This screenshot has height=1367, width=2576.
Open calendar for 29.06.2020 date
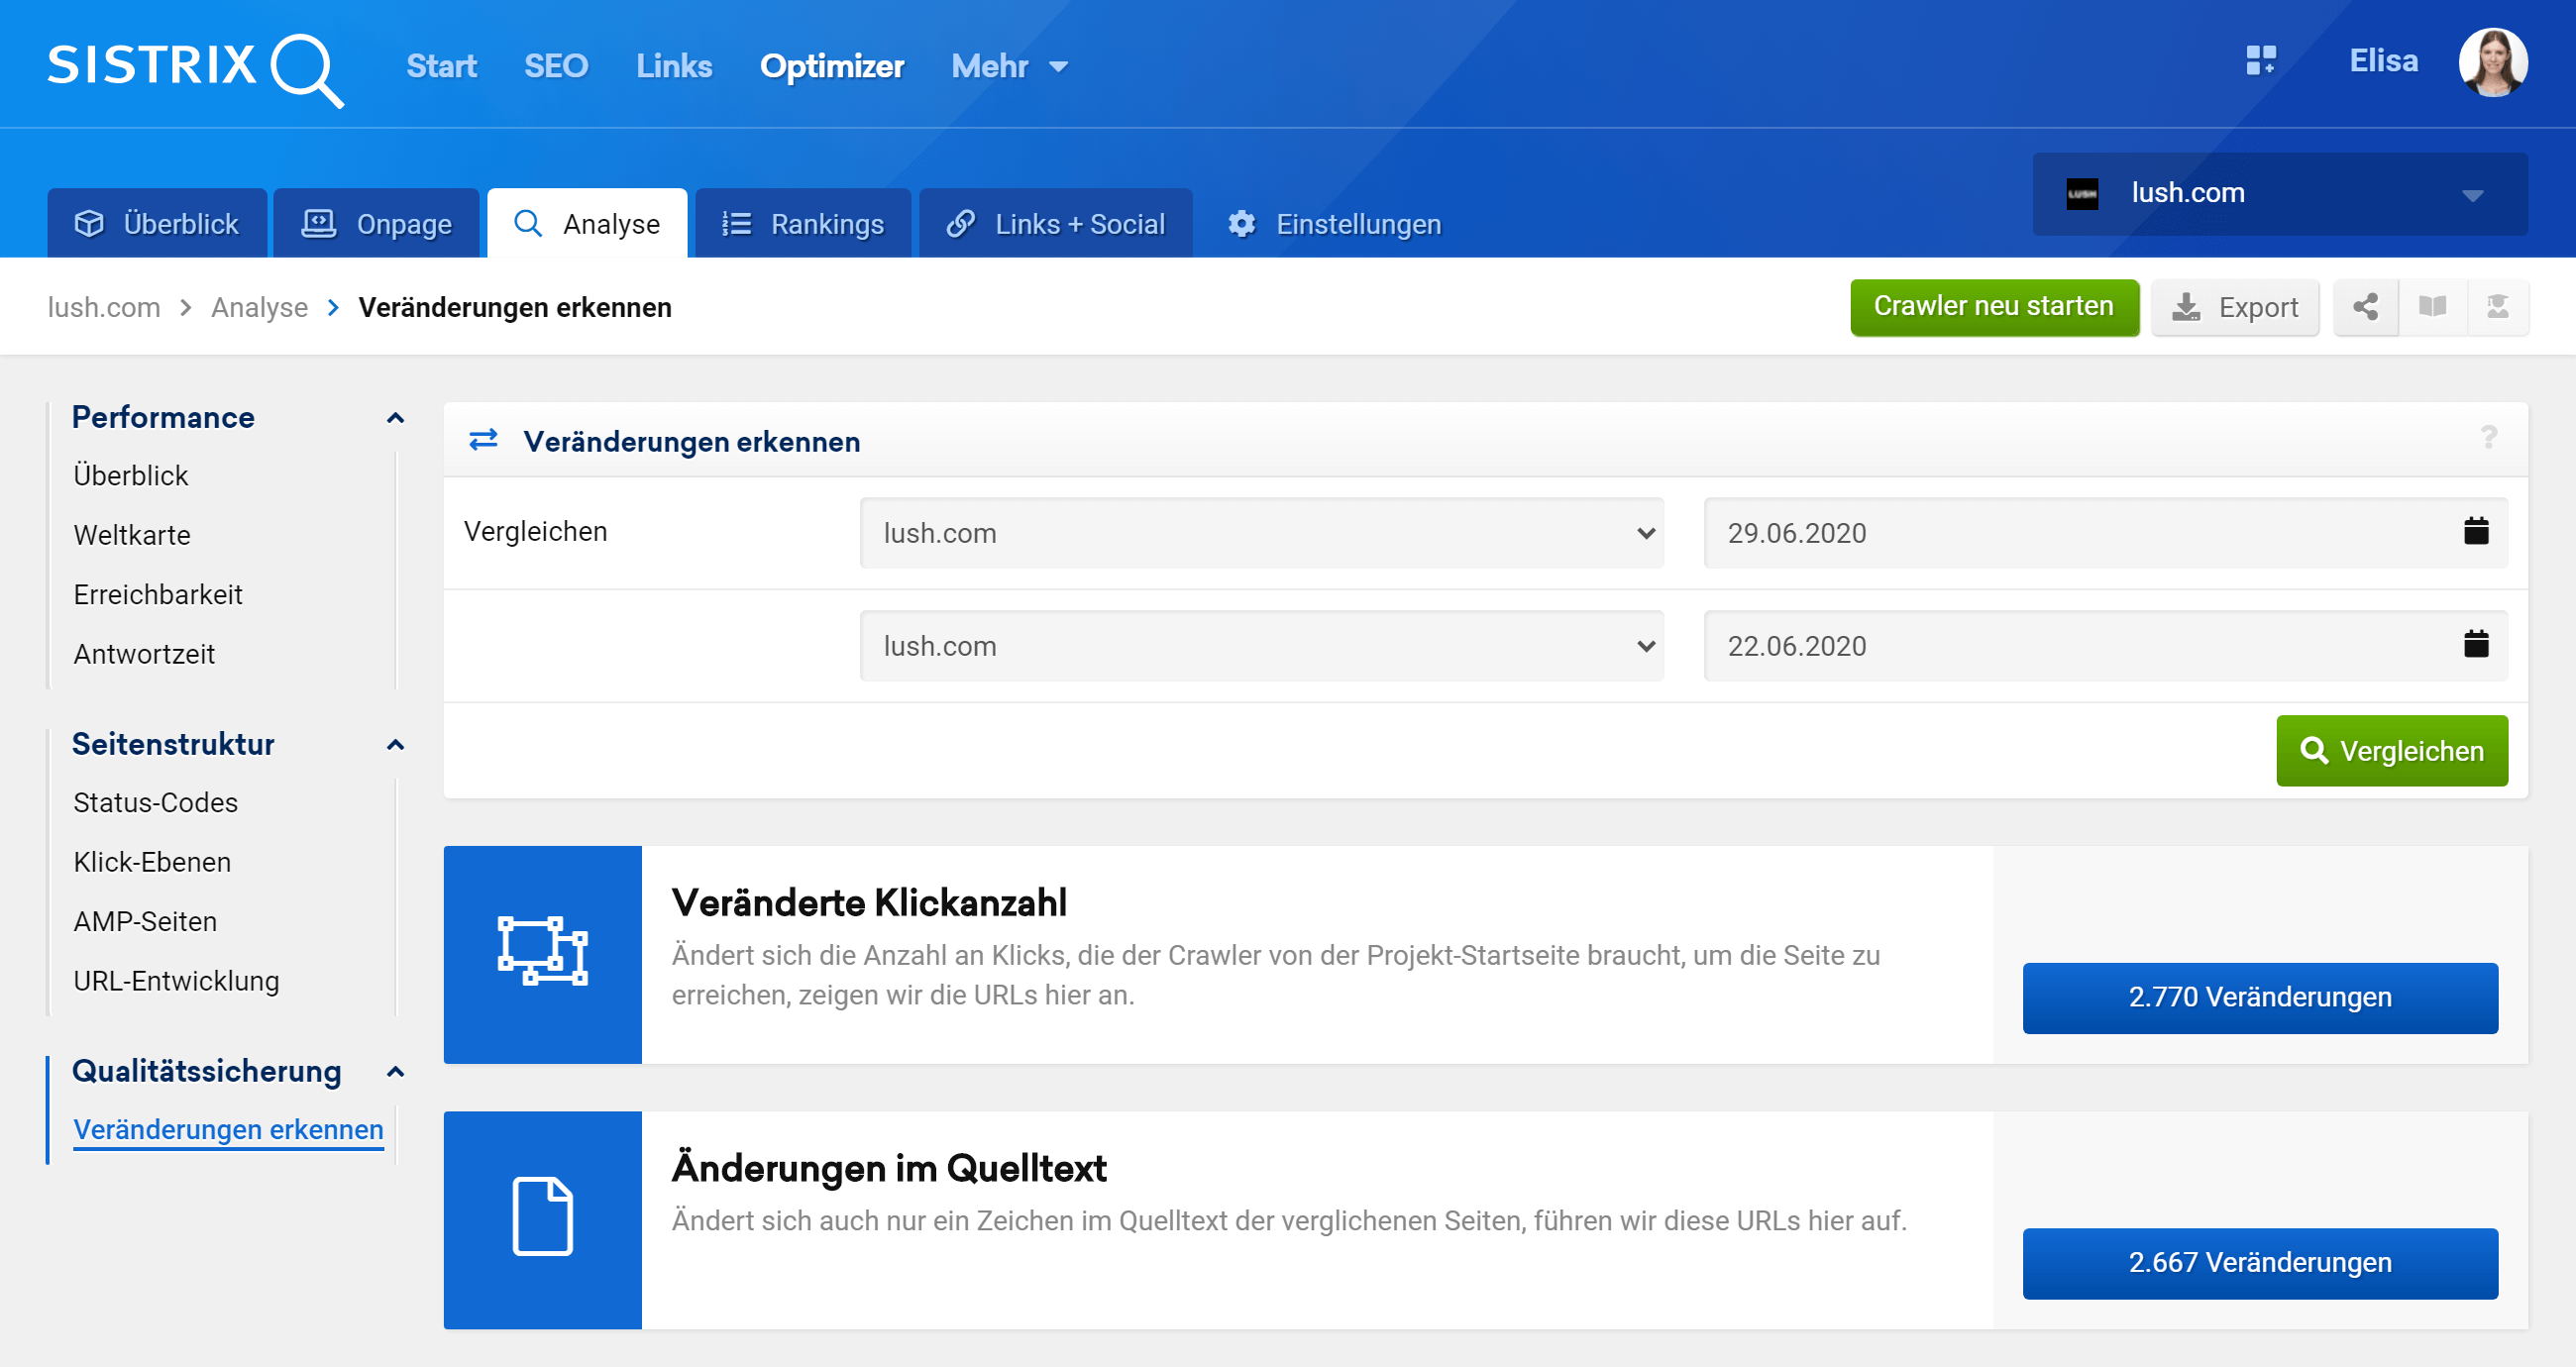click(2475, 531)
